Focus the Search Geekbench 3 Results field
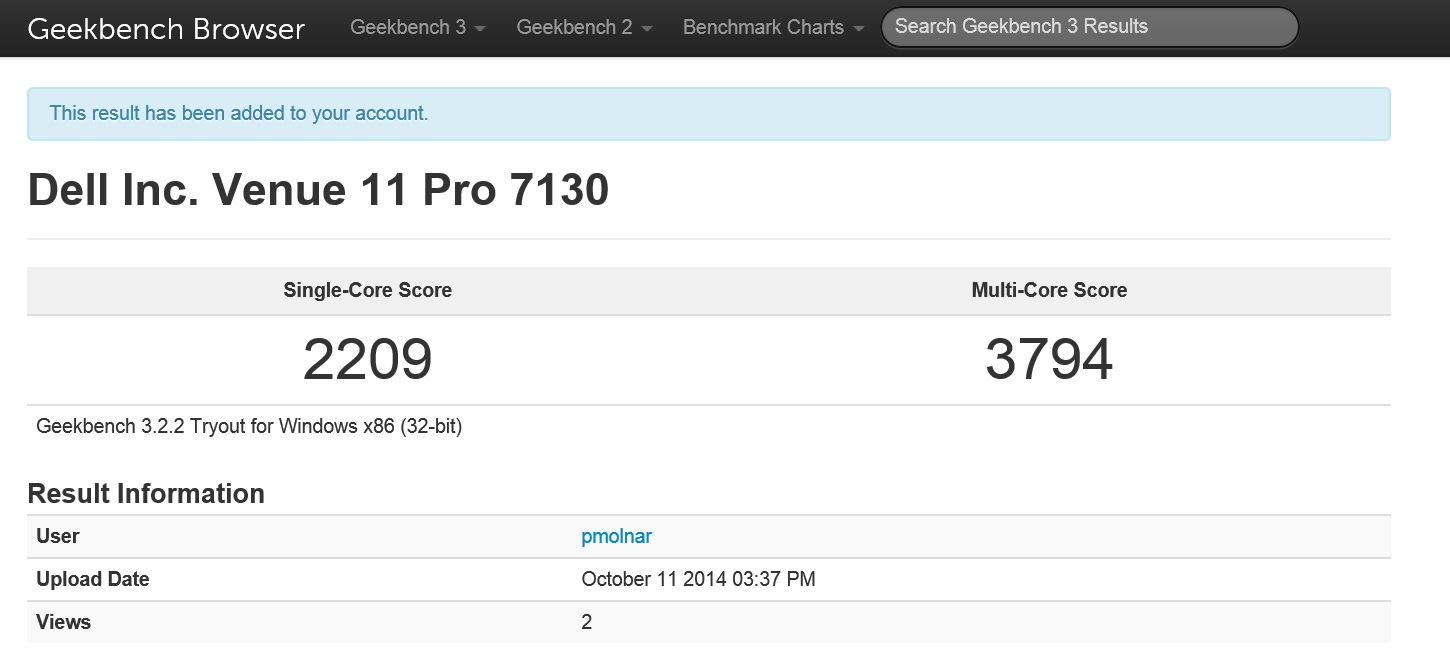 point(1089,27)
